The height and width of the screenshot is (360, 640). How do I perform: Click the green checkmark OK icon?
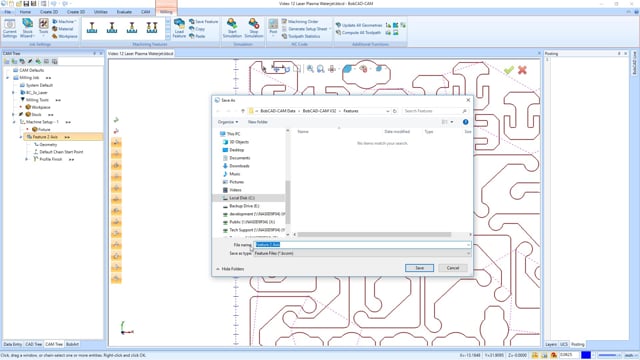pyautogui.click(x=509, y=70)
